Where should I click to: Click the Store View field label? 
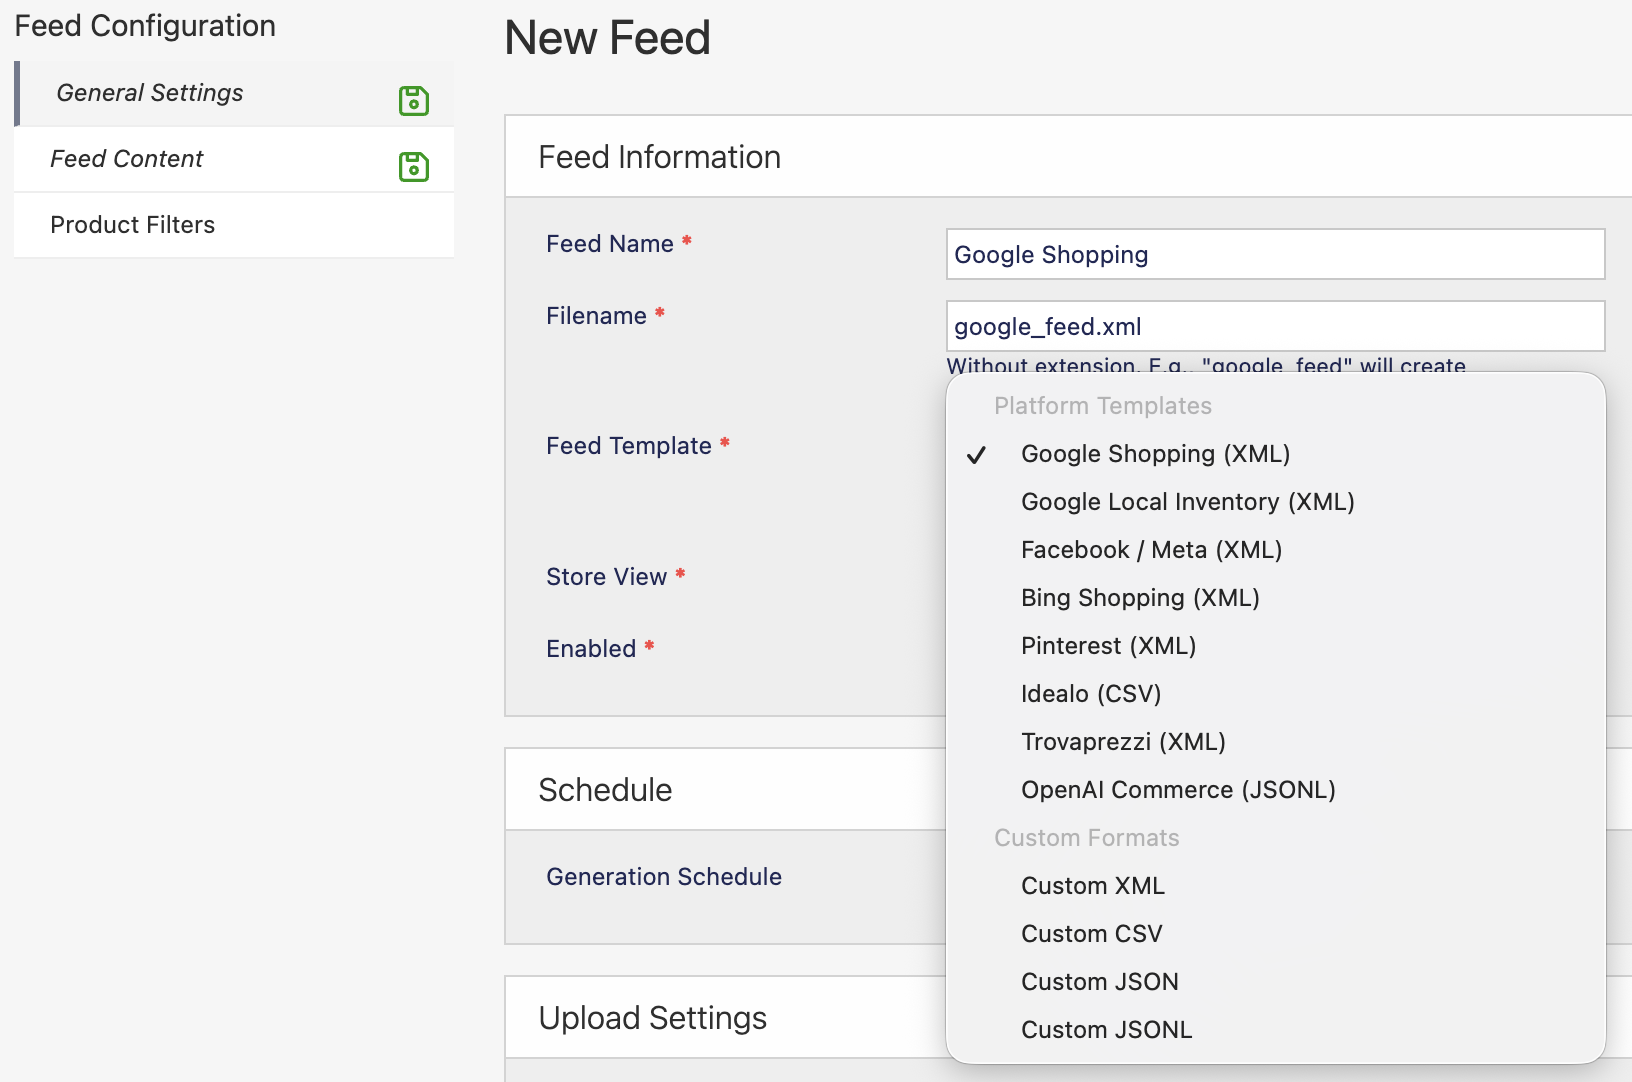pos(606,577)
